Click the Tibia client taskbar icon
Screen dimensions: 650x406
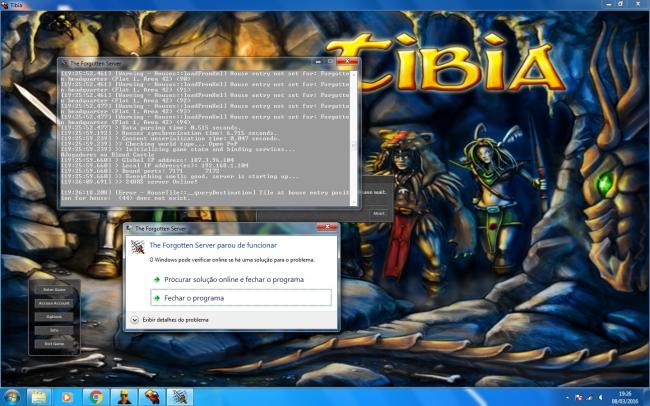point(152,397)
